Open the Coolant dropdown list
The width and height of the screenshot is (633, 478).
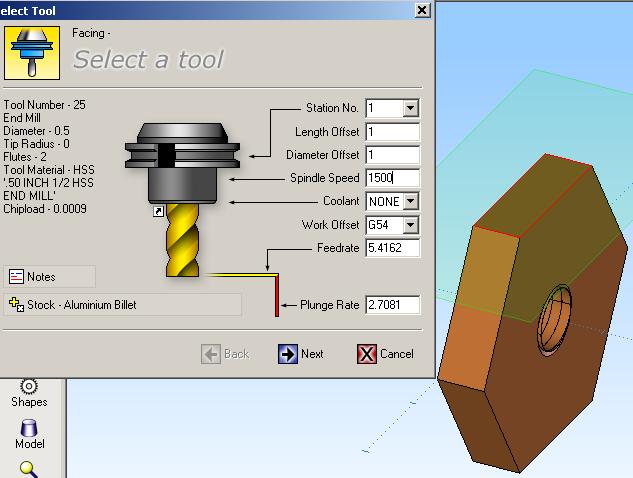(x=410, y=201)
